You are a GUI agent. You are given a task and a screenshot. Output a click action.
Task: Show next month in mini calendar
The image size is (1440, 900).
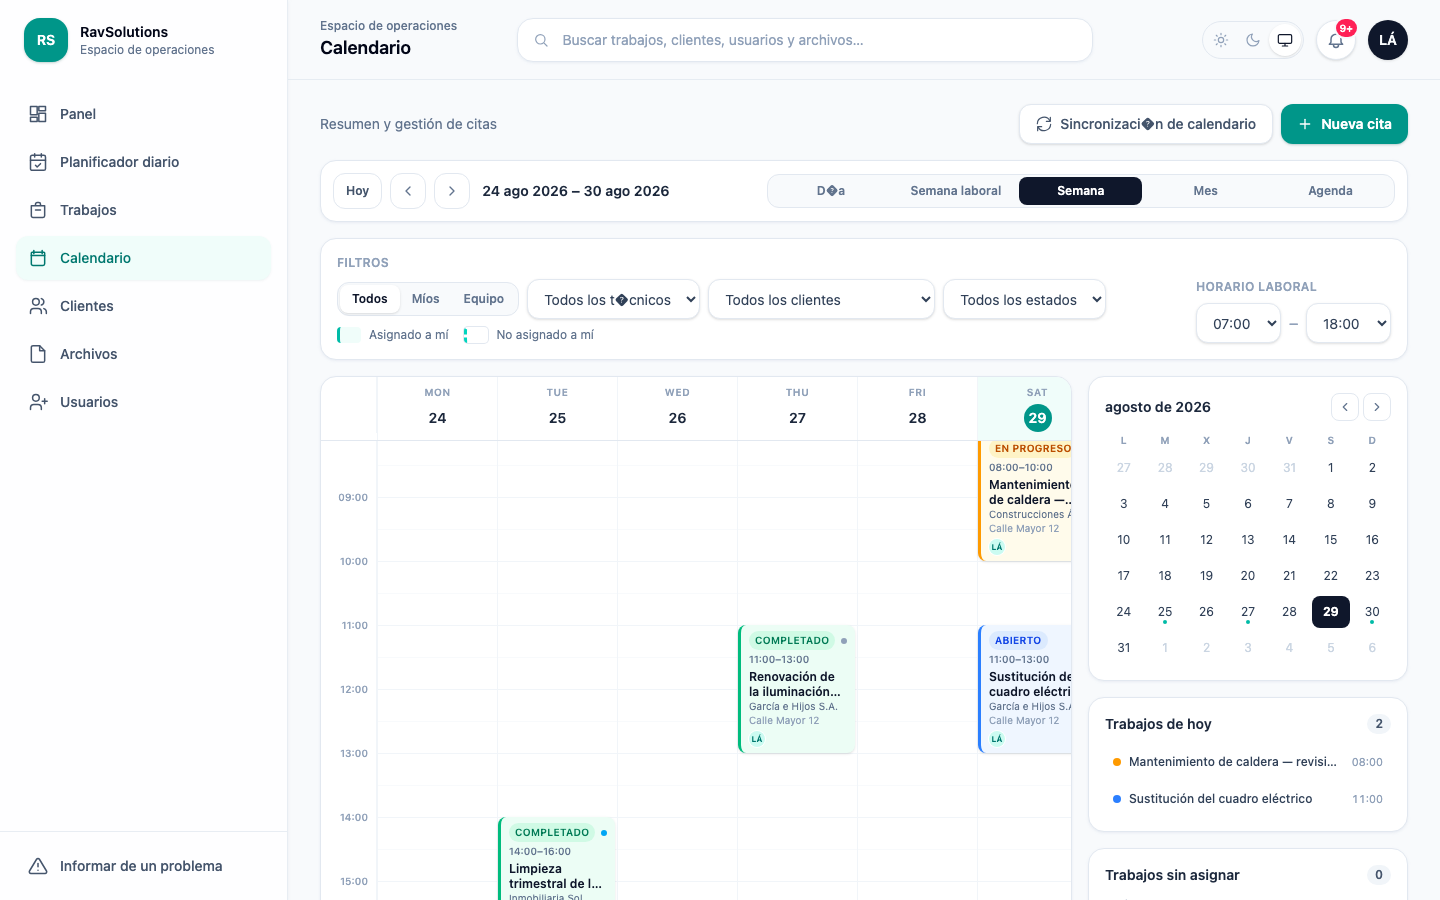[1377, 407]
